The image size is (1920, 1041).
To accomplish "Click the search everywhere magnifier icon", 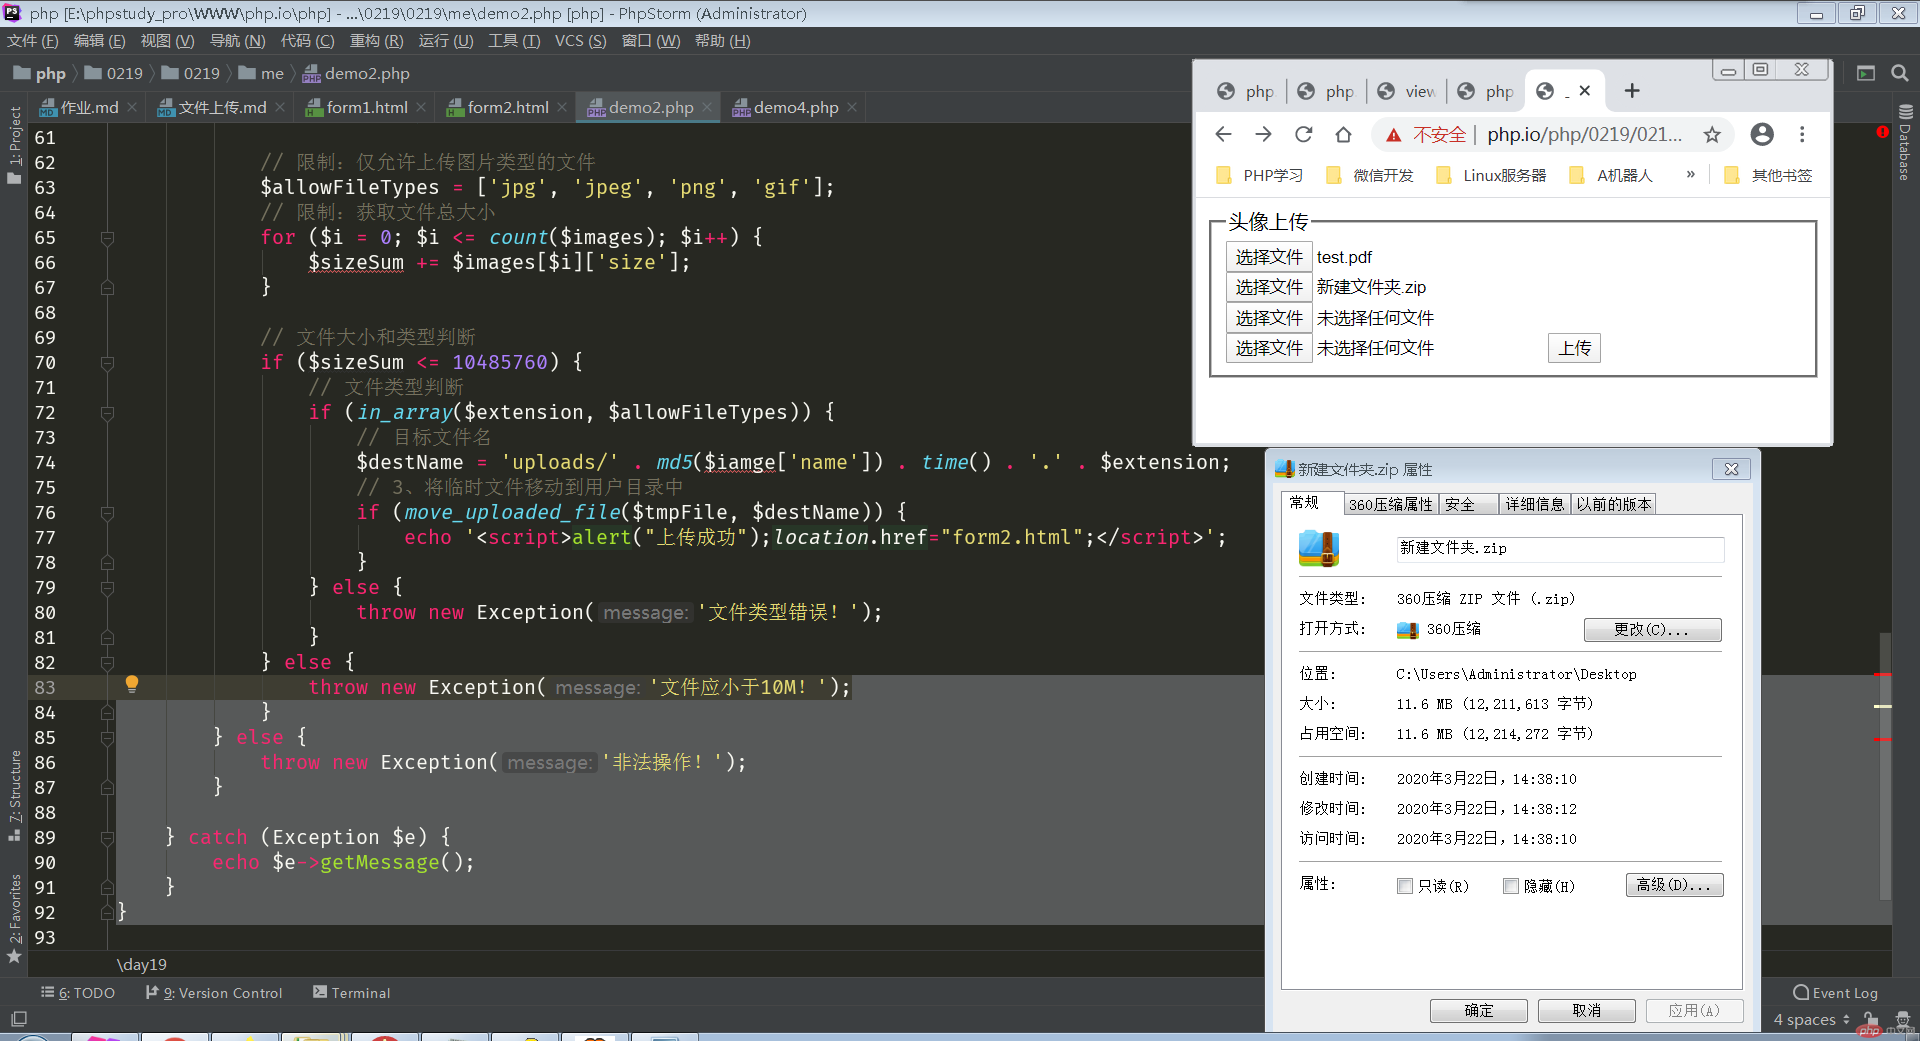I will click(1900, 73).
